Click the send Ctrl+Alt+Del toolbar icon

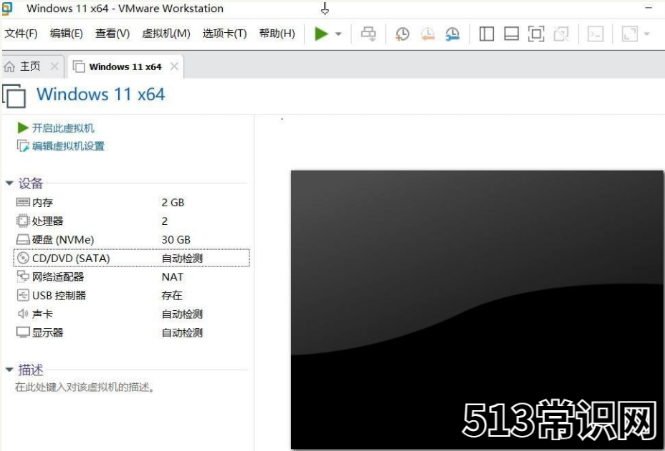click(x=368, y=34)
